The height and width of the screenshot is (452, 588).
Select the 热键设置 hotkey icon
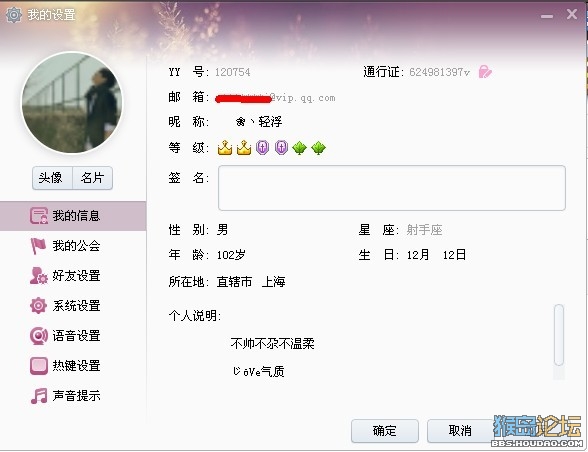click(39, 365)
